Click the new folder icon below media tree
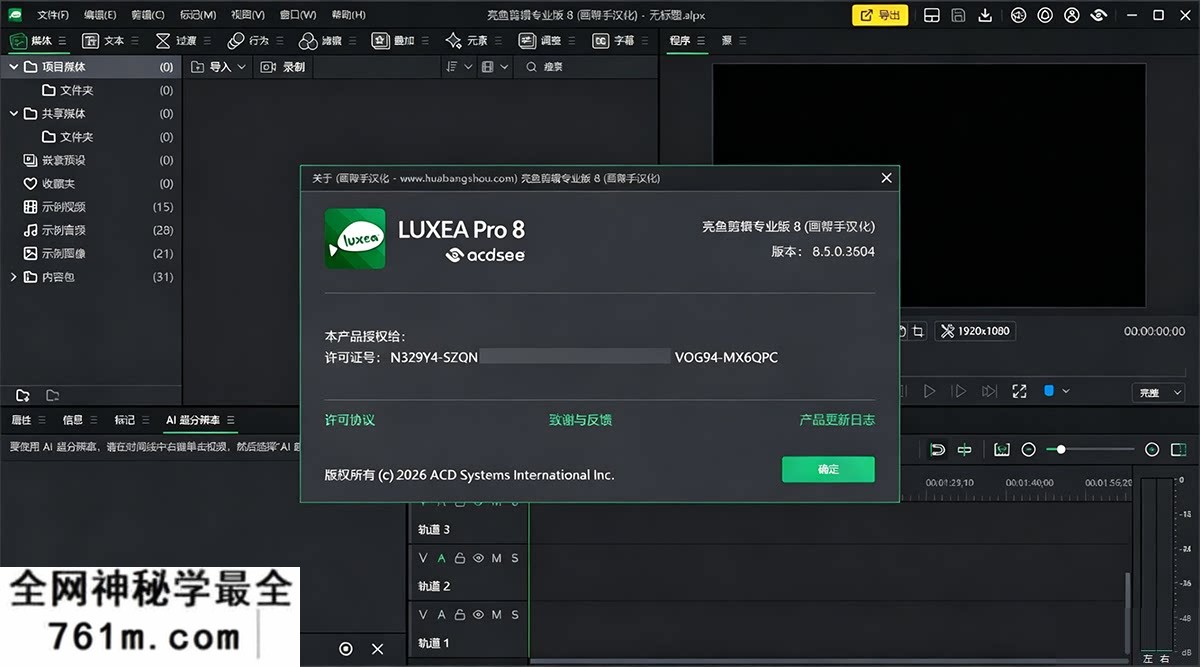Screen dimensions: 1200x667 tap(23, 395)
